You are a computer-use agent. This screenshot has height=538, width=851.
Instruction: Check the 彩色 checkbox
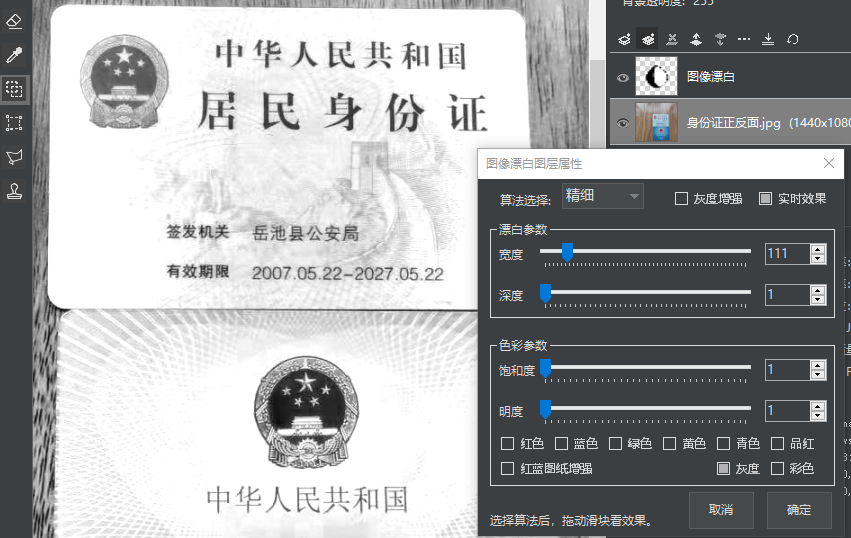(777, 468)
